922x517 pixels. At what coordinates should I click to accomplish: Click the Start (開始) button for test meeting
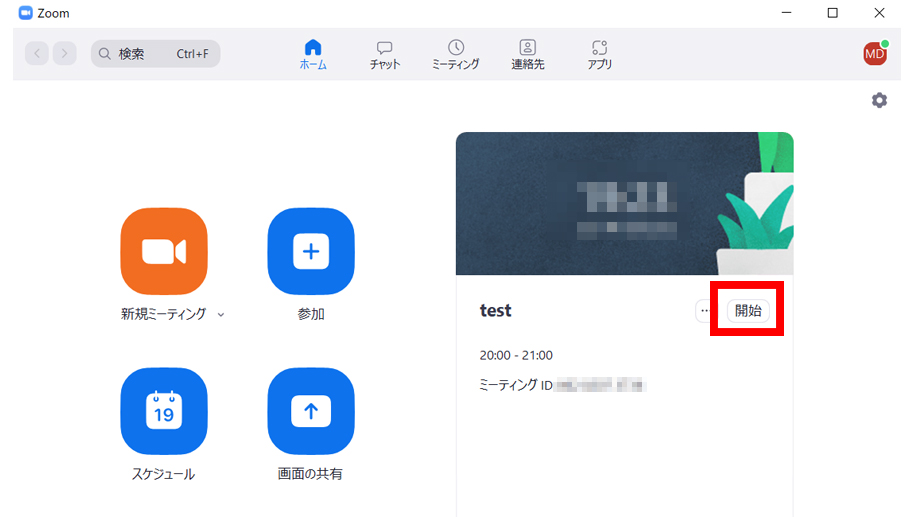[748, 310]
